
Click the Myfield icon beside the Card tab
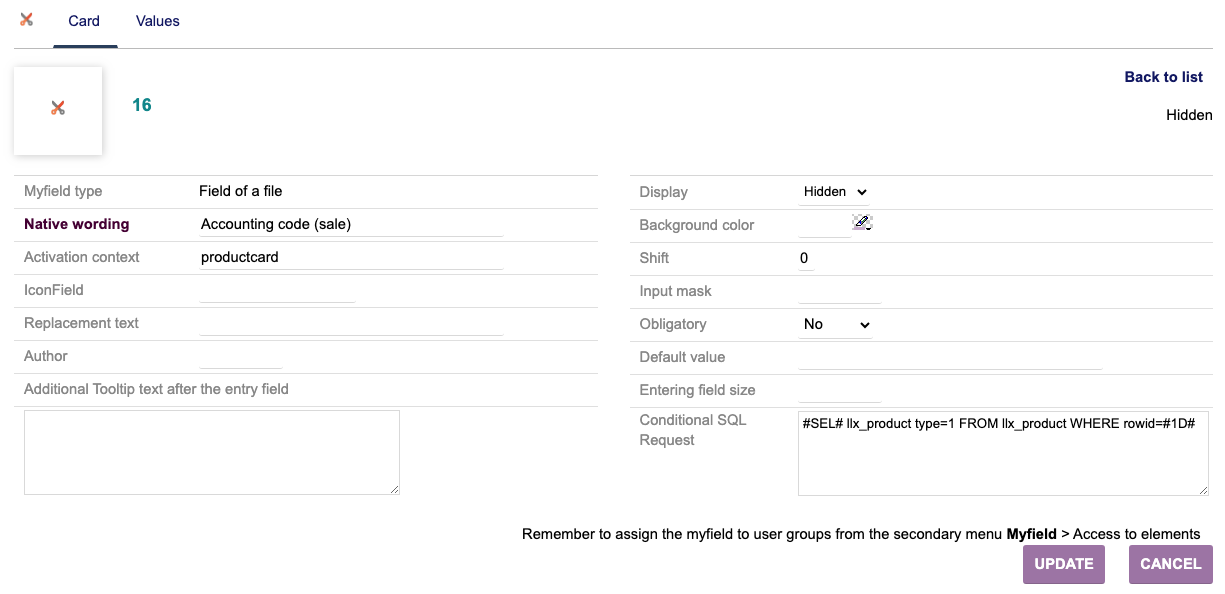pyautogui.click(x=26, y=20)
